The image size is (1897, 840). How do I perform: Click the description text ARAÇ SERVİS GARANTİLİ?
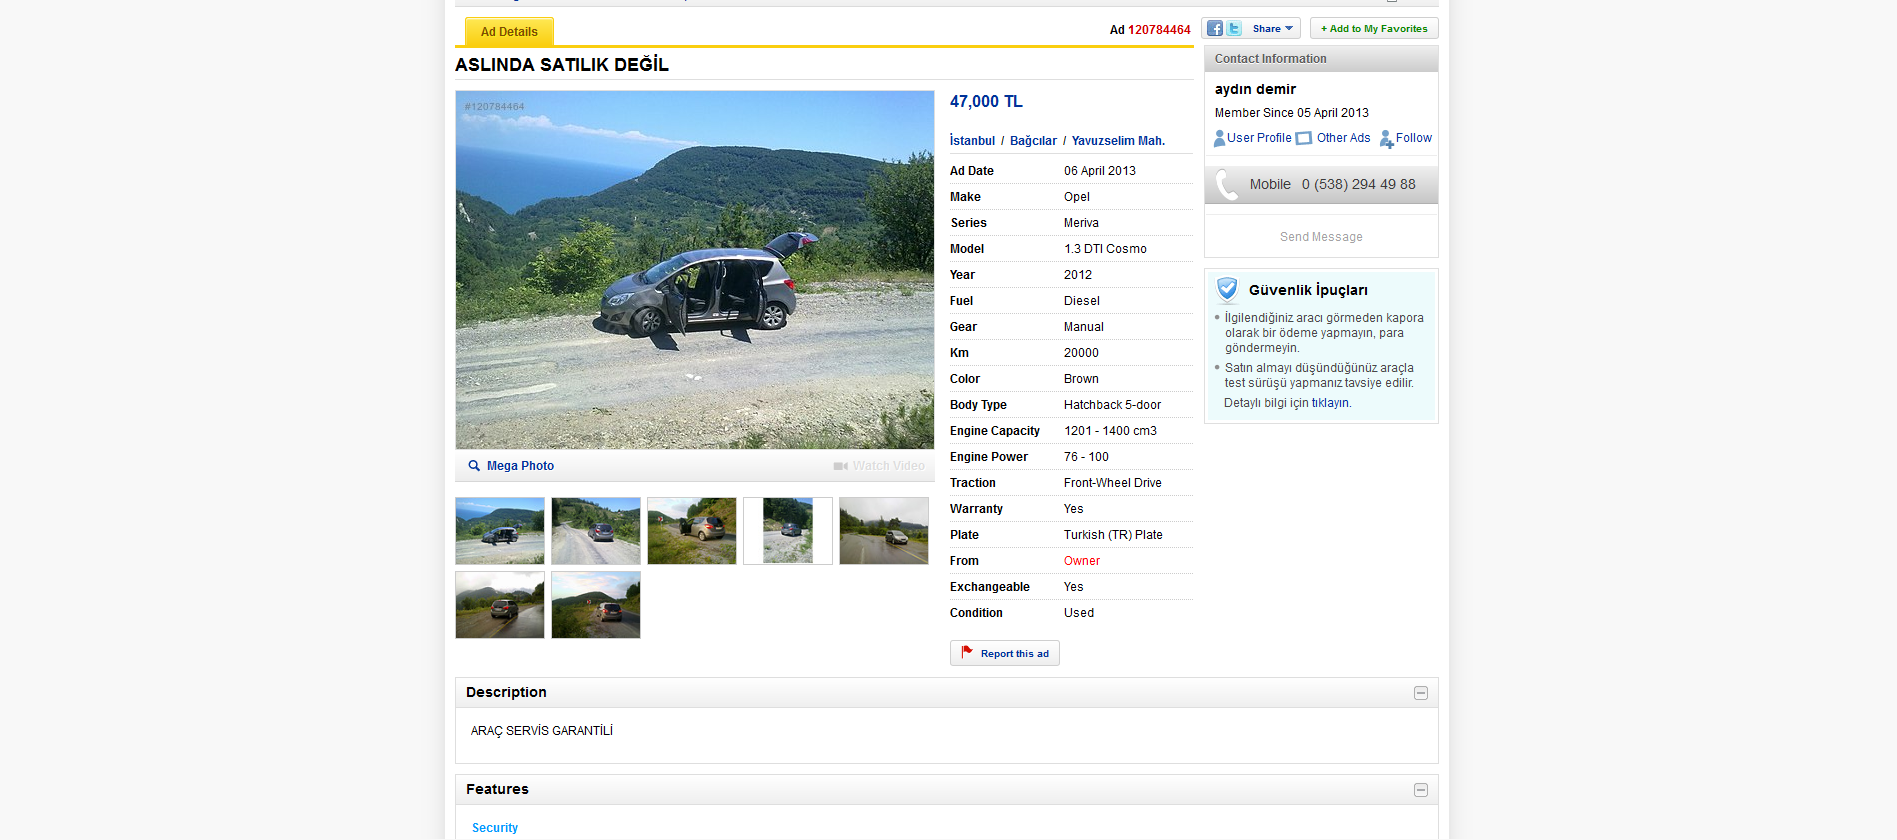pyautogui.click(x=542, y=731)
